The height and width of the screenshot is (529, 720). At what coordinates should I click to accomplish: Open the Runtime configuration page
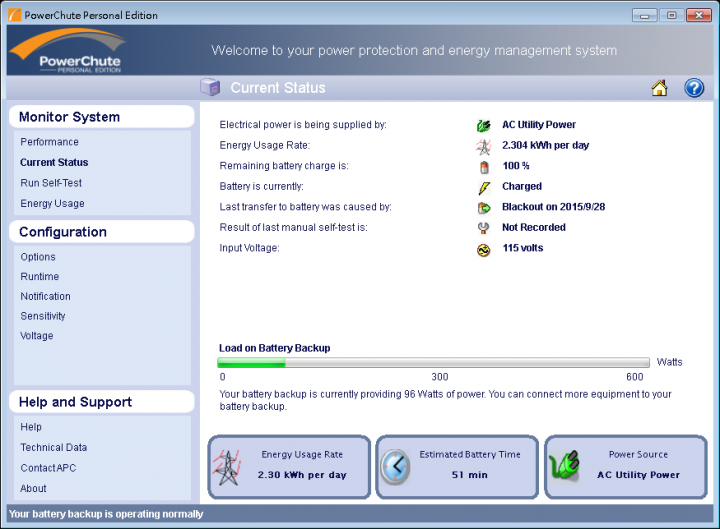point(39,276)
